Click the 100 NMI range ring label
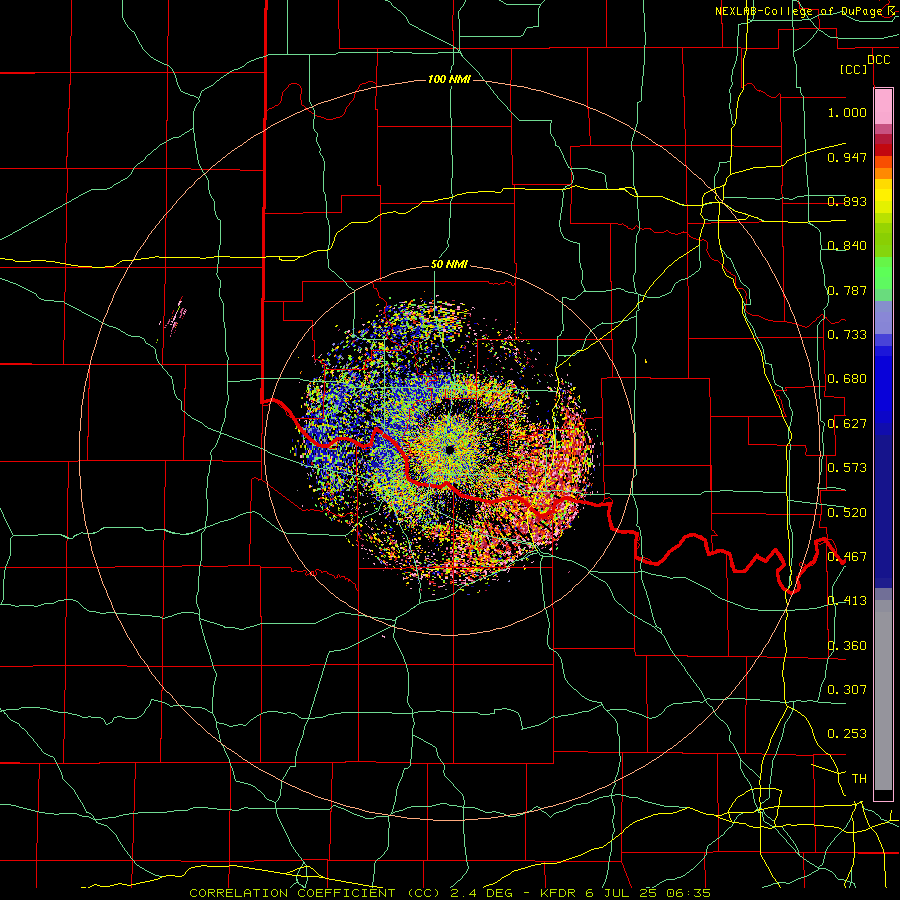This screenshot has width=900, height=900. pyautogui.click(x=449, y=79)
